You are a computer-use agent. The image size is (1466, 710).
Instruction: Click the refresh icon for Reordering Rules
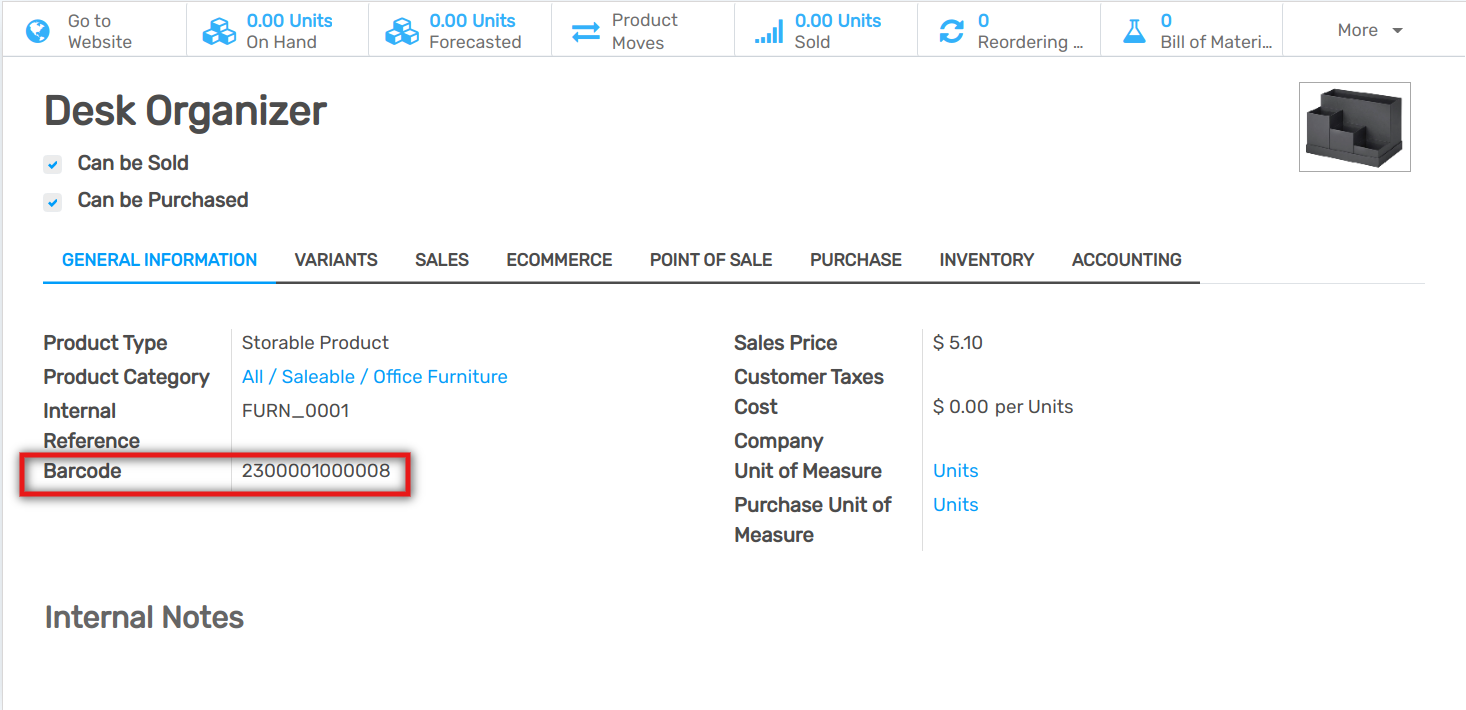pyautogui.click(x=951, y=31)
